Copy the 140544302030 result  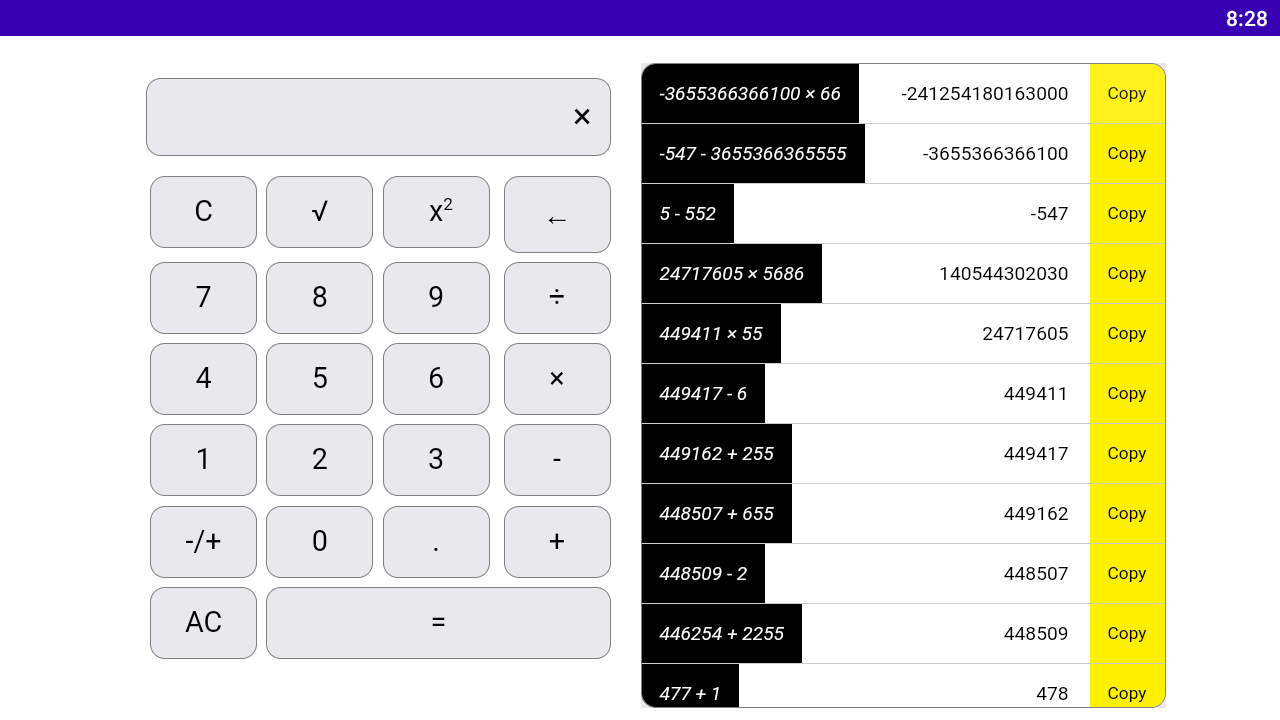pos(1127,273)
